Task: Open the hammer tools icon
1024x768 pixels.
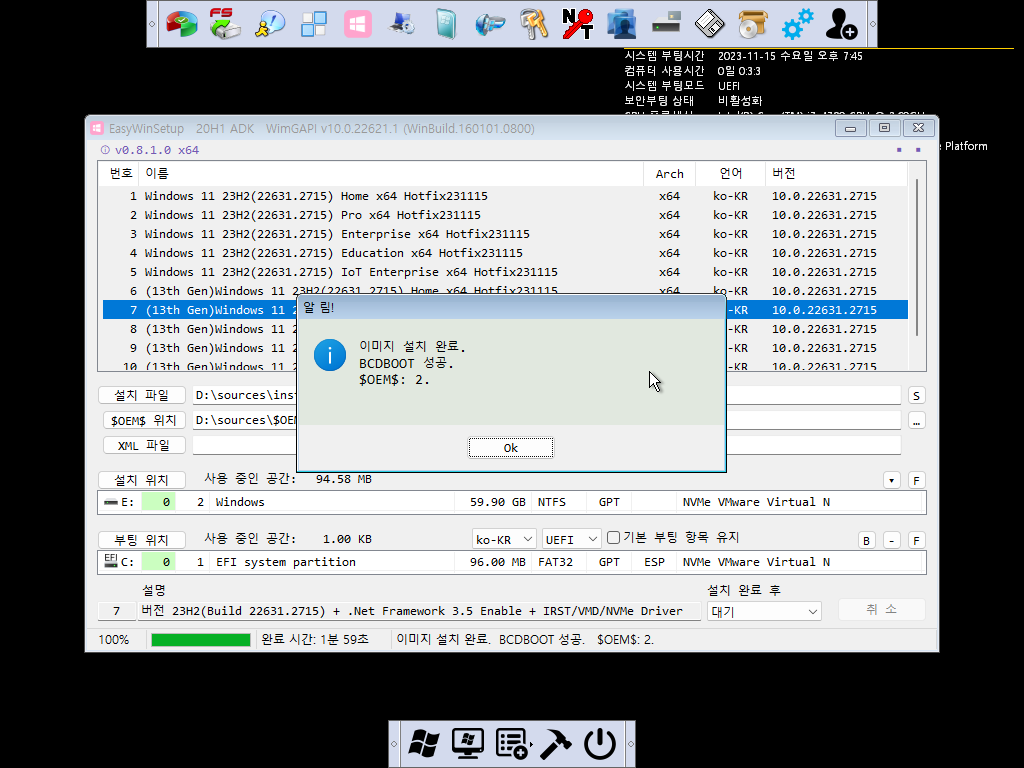Action: tap(556, 744)
